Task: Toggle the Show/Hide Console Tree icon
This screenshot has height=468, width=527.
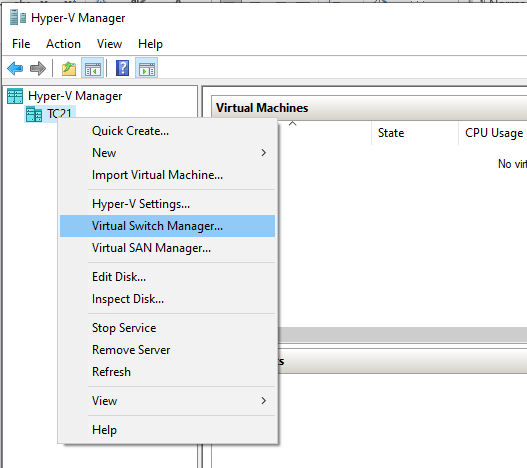Action: [92, 68]
